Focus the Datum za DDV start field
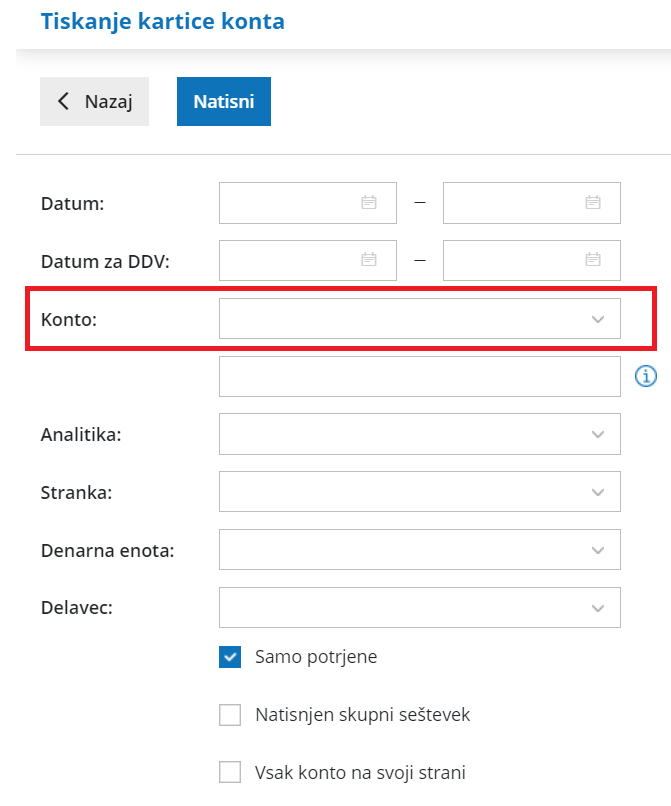Viewport: 671px width, 806px height. (307, 260)
